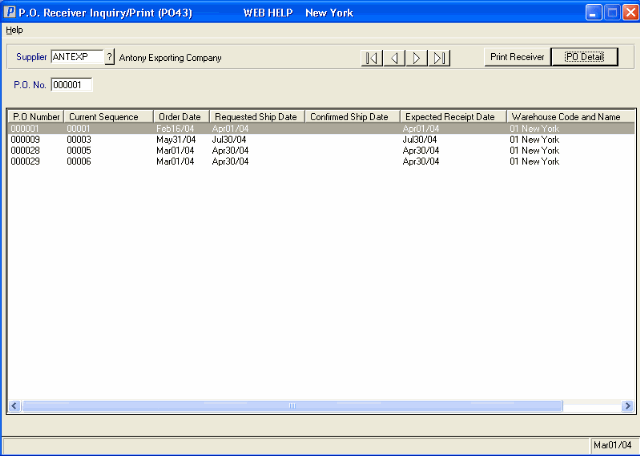Click sequence 00003 cell
The height and width of the screenshot is (456, 640).
[79, 140]
